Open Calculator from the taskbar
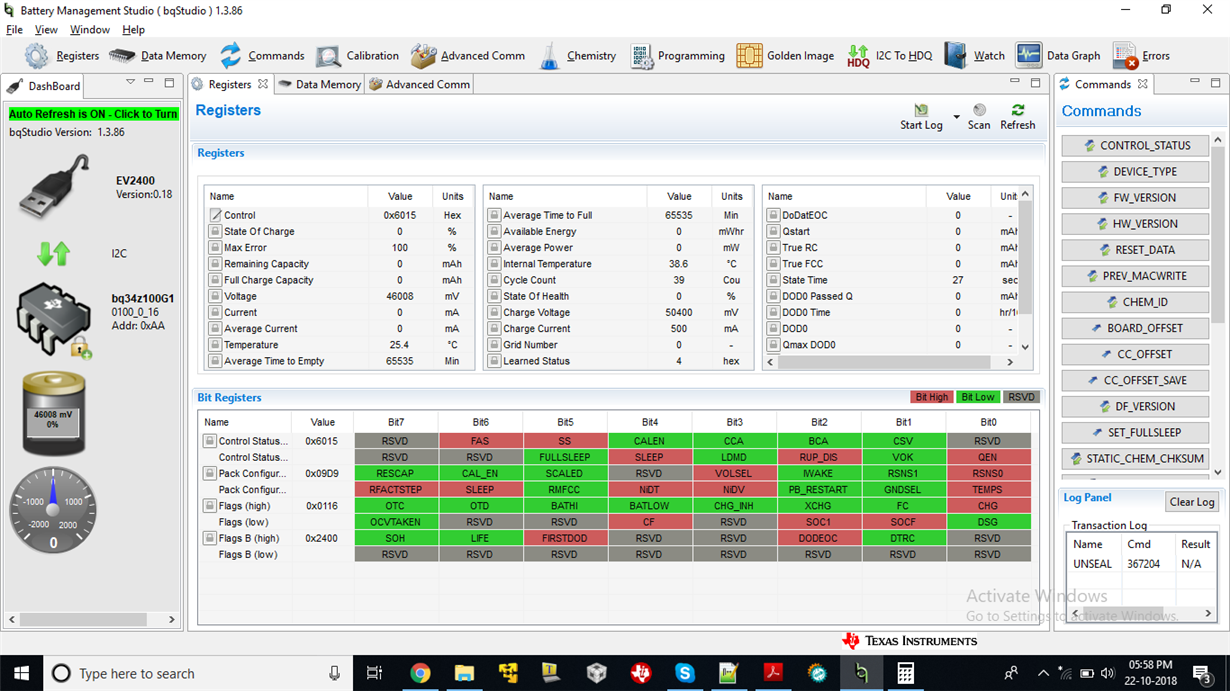1230x691 pixels. click(906, 673)
